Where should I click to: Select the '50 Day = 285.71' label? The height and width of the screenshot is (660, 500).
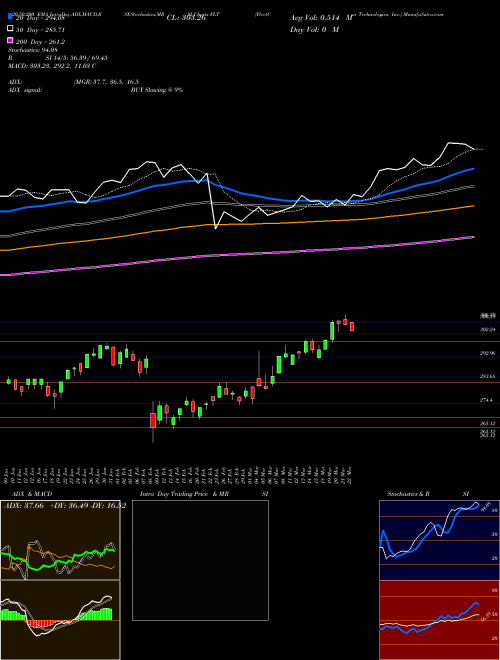(x=40, y=30)
